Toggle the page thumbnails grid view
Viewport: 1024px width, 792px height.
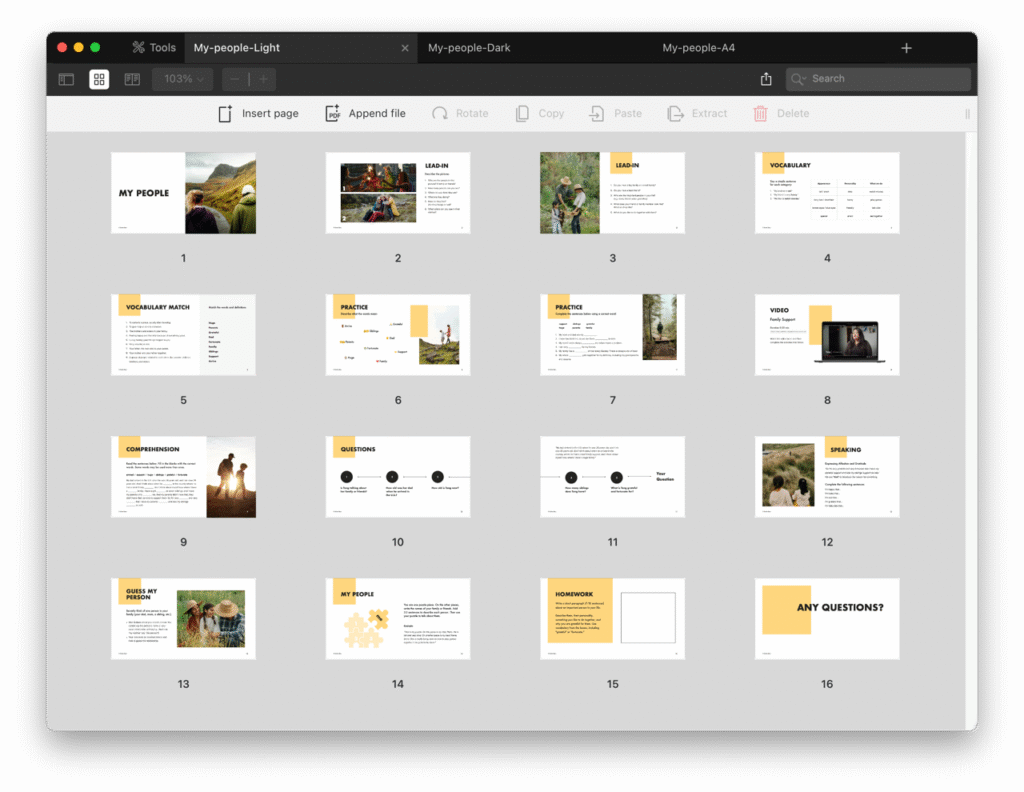(x=99, y=79)
